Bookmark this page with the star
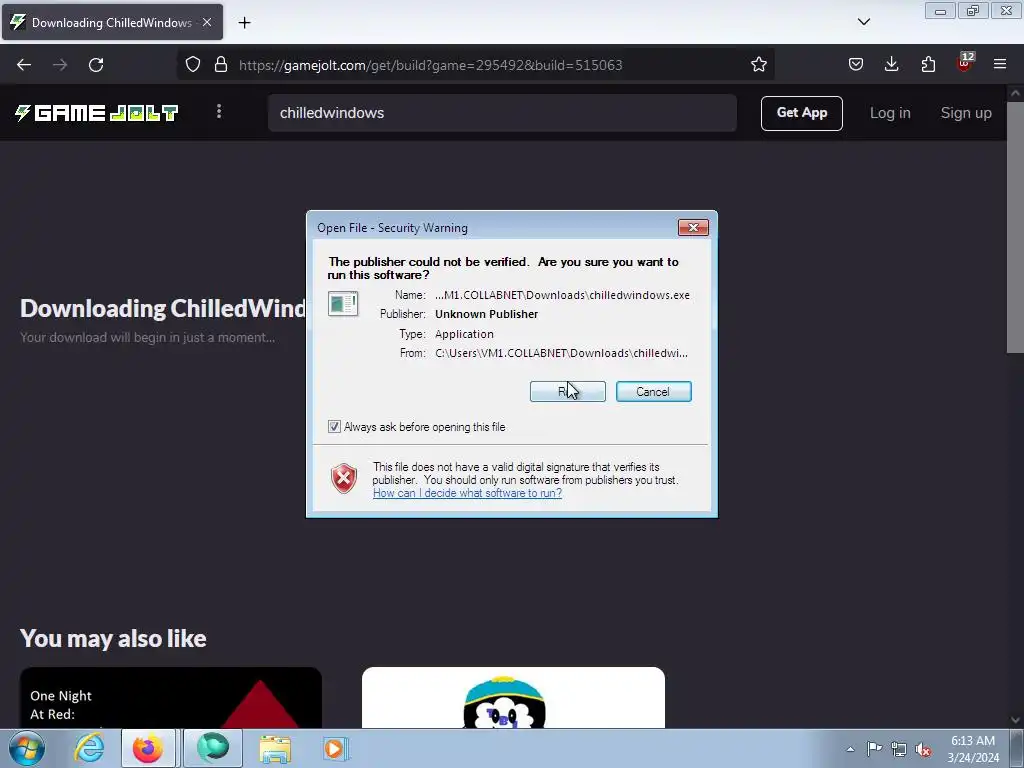Viewport: 1024px width, 768px height. click(x=758, y=65)
